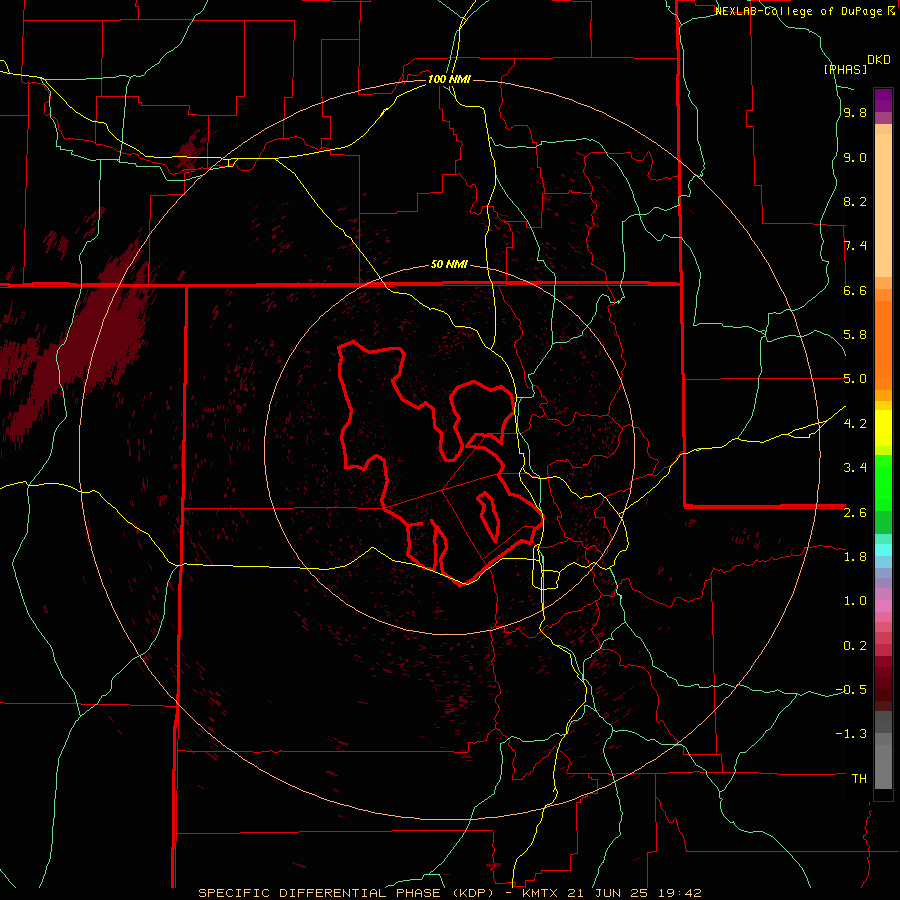This screenshot has height=900, width=900.
Task: Click the "9.0" value on the color scale
Action: 855,158
